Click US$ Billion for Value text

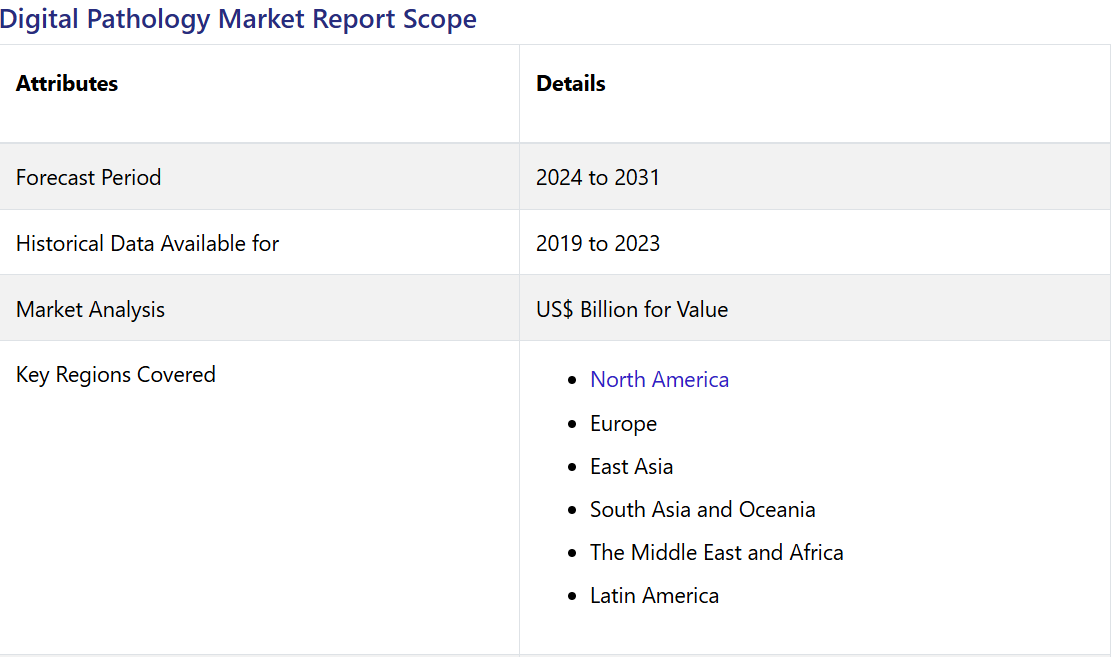(632, 310)
